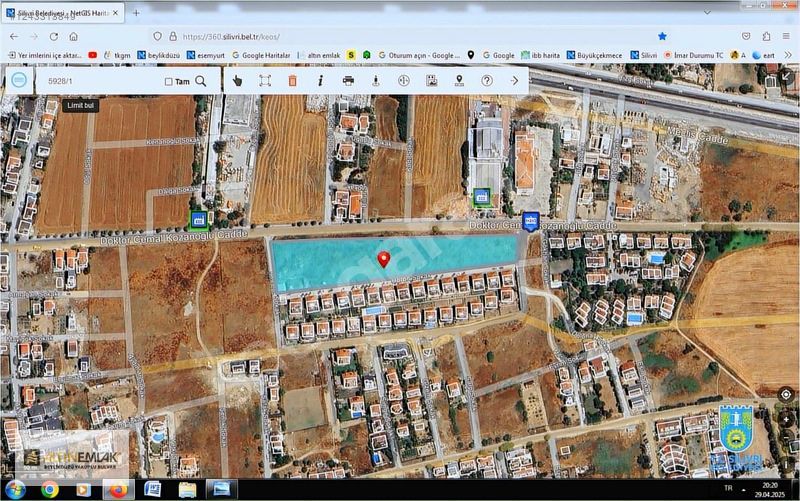Print the map with printer icon
800x501 pixels.
pos(348,81)
